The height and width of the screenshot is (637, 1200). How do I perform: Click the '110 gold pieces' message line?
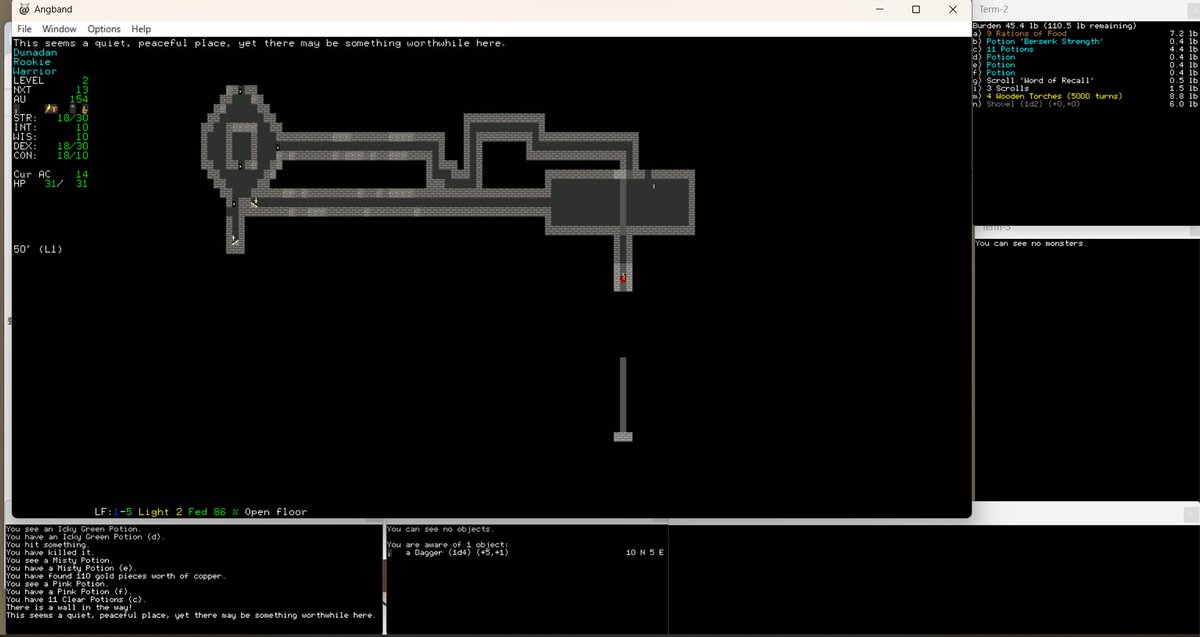coord(115,576)
